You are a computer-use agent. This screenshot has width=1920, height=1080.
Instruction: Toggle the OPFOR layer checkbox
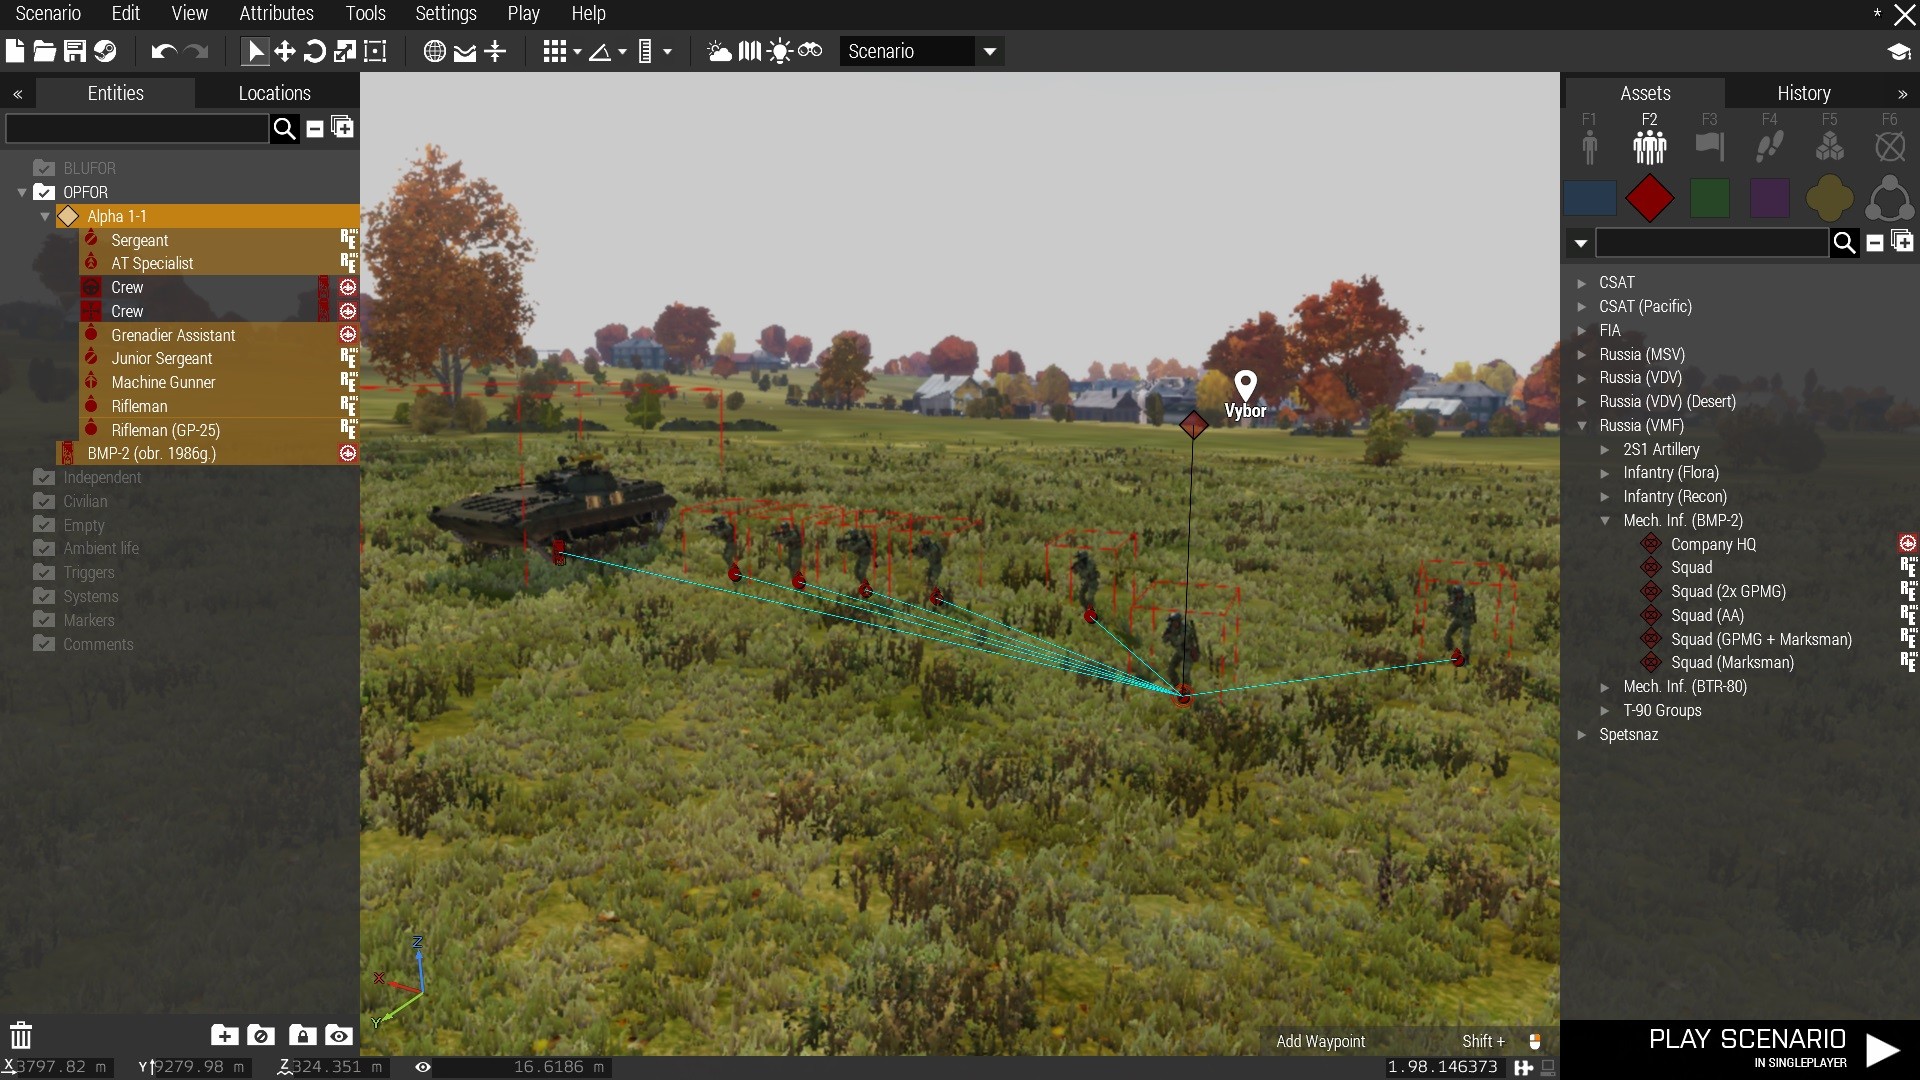44,192
